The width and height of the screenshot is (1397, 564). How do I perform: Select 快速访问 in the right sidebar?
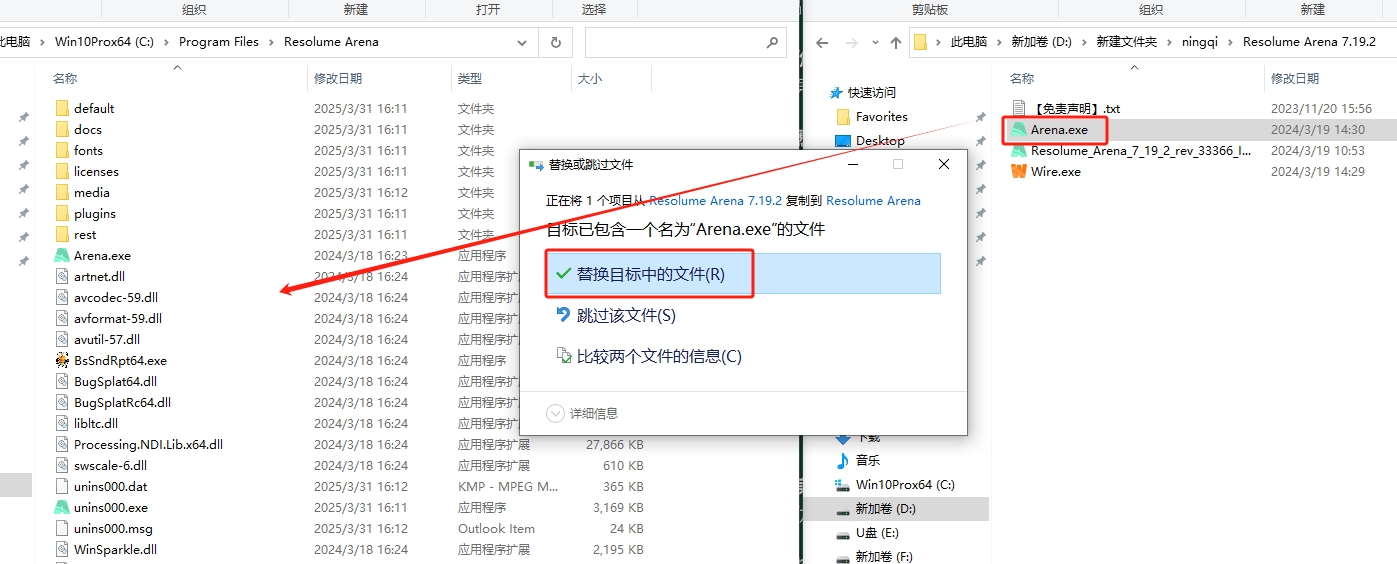(x=872, y=92)
